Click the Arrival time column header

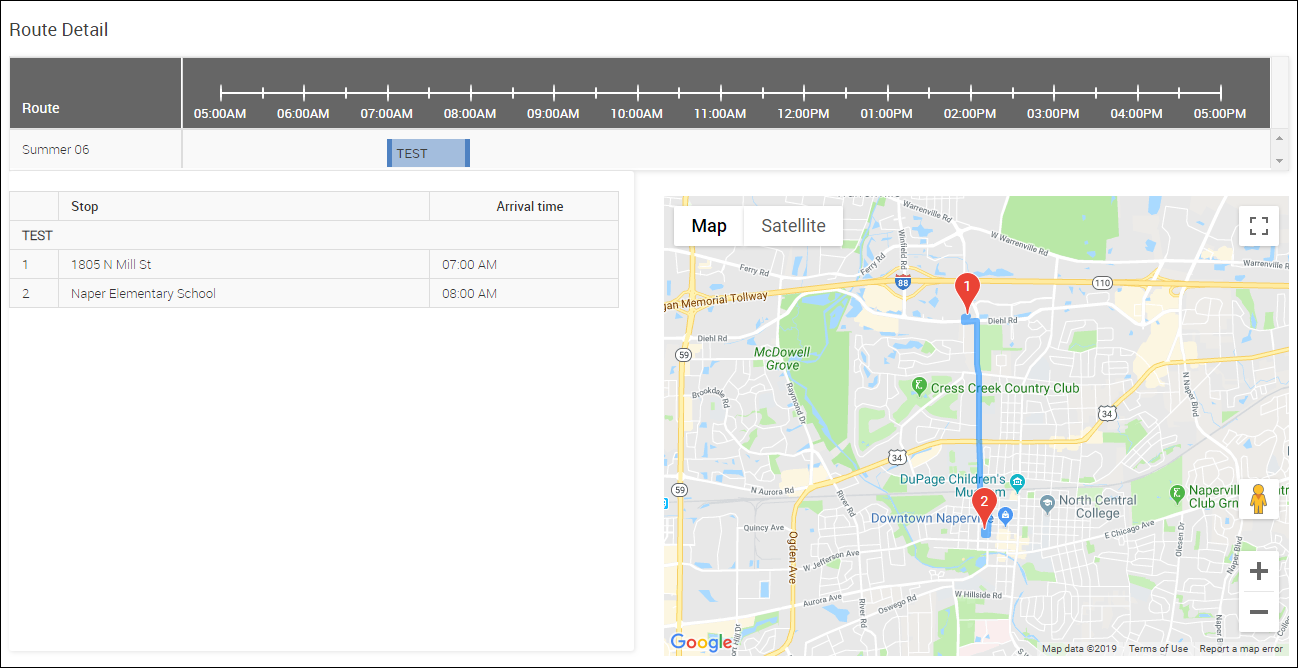tap(524, 206)
